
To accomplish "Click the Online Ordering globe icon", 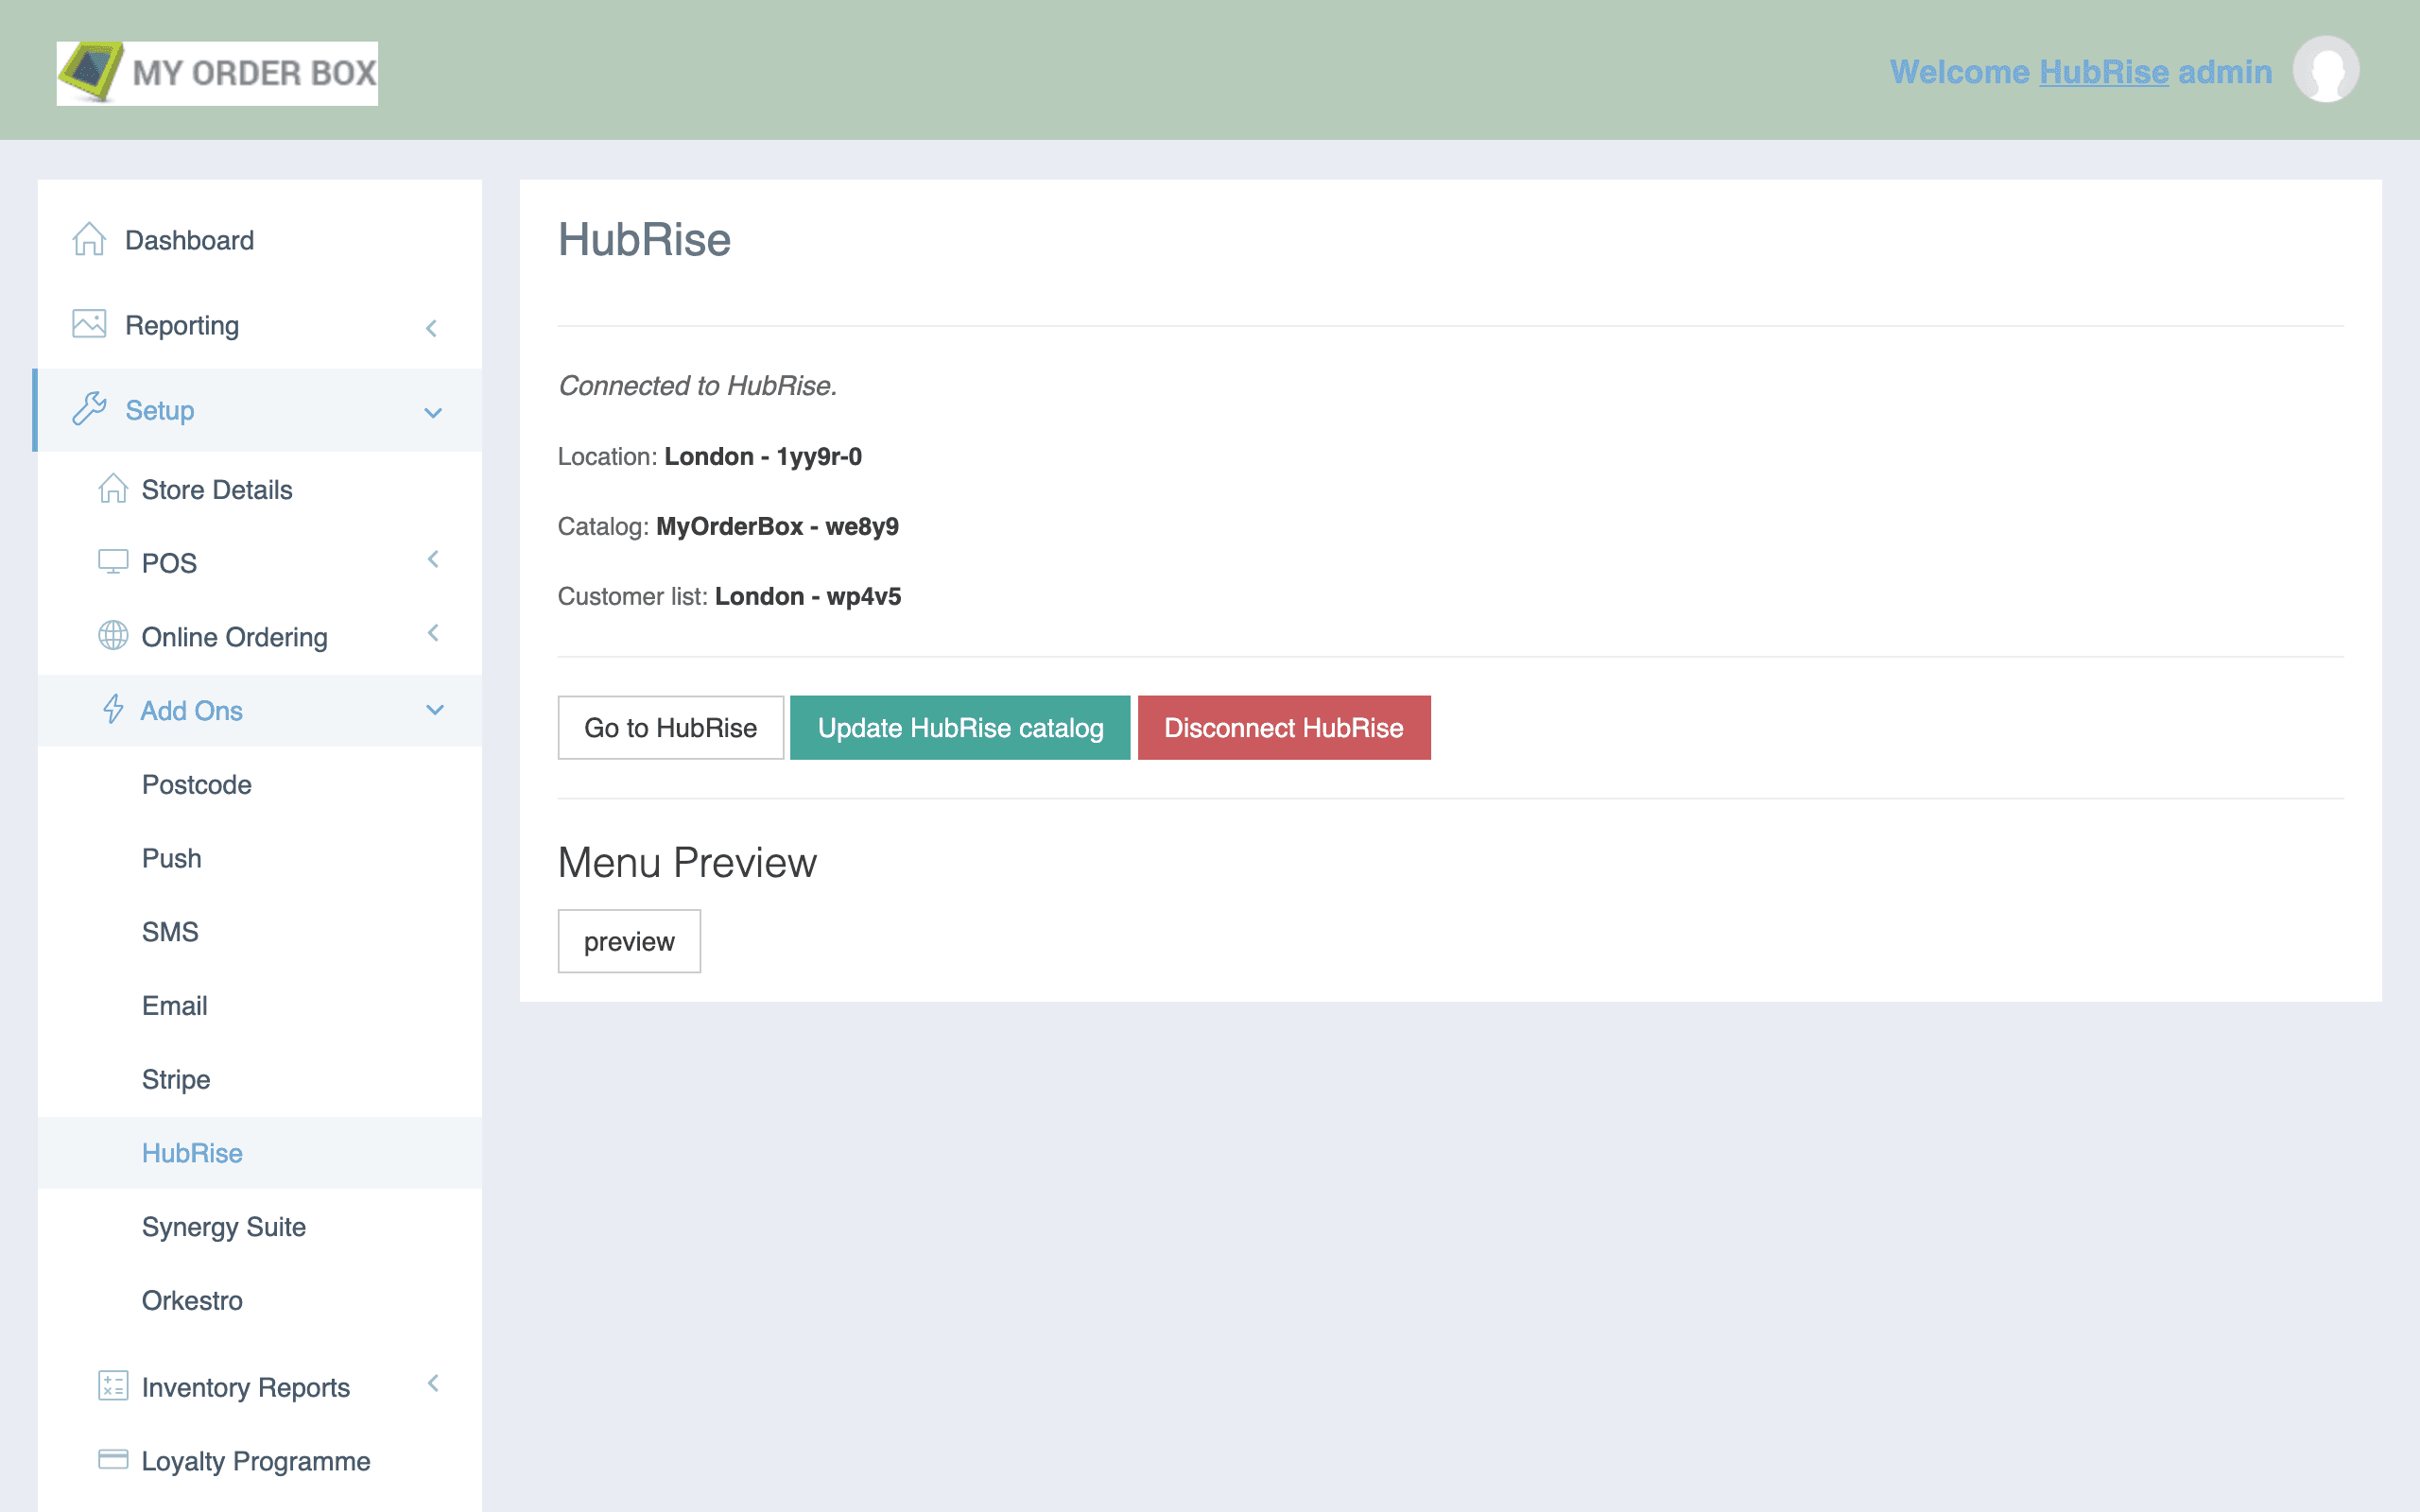I will coord(113,636).
